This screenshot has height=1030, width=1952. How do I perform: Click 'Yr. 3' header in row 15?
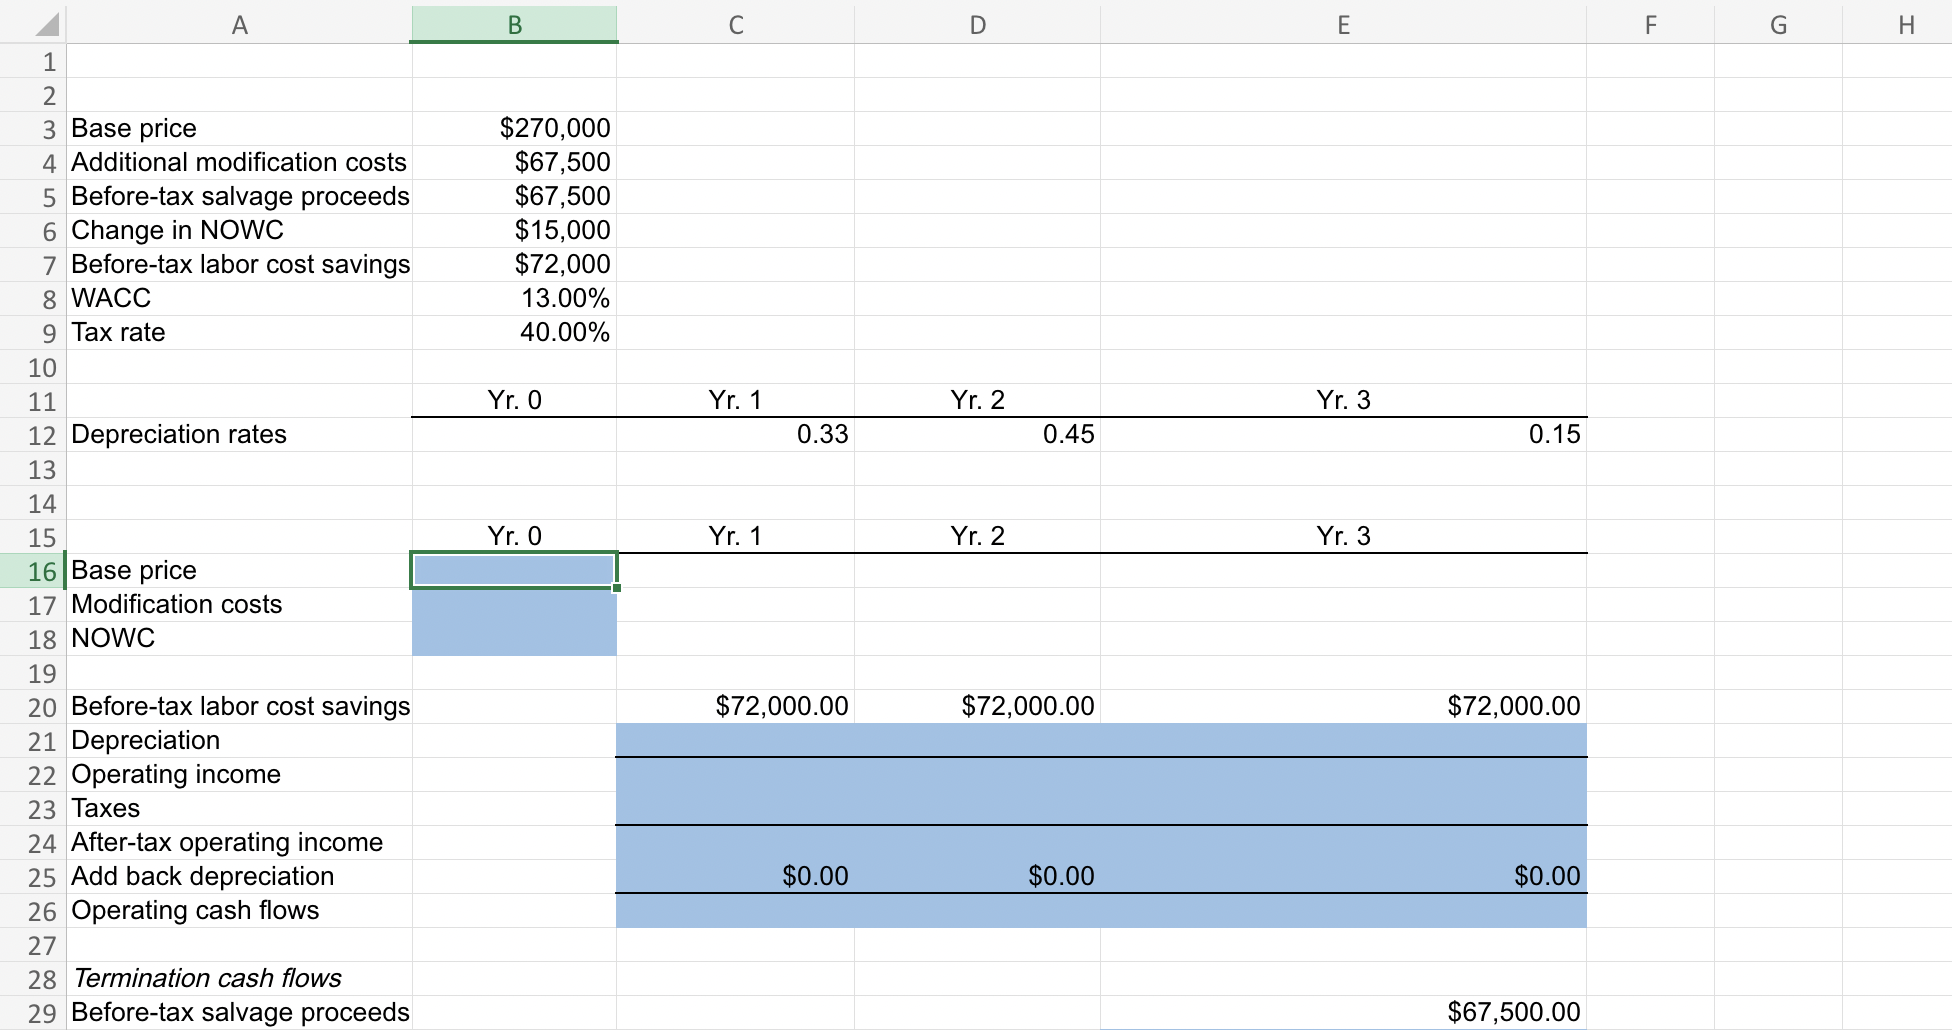tap(1343, 536)
